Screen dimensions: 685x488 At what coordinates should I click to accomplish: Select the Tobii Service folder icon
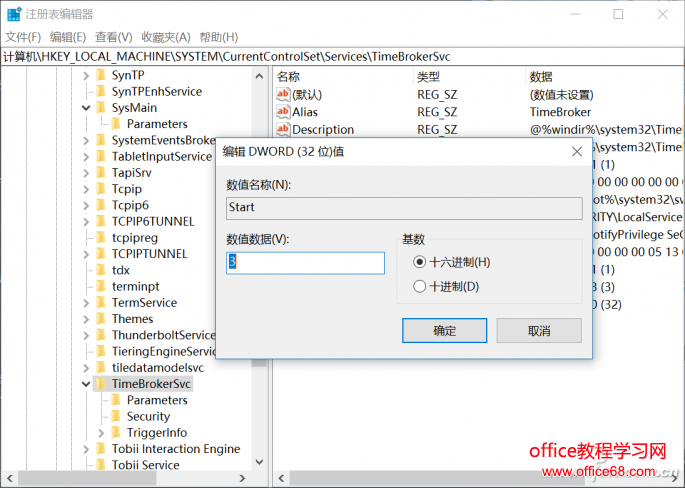(101, 465)
